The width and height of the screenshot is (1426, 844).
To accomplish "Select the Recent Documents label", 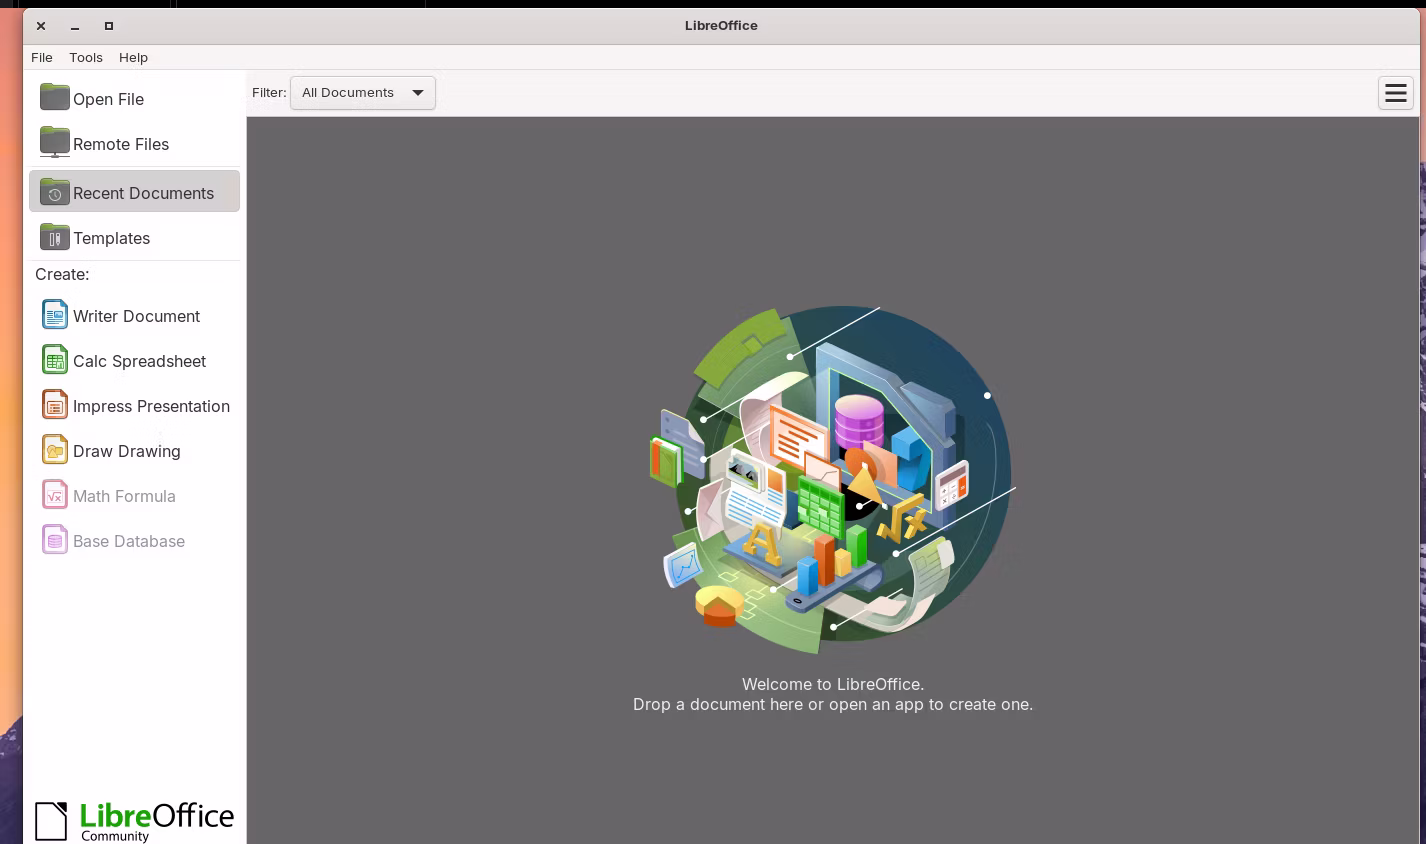I will [x=143, y=193].
